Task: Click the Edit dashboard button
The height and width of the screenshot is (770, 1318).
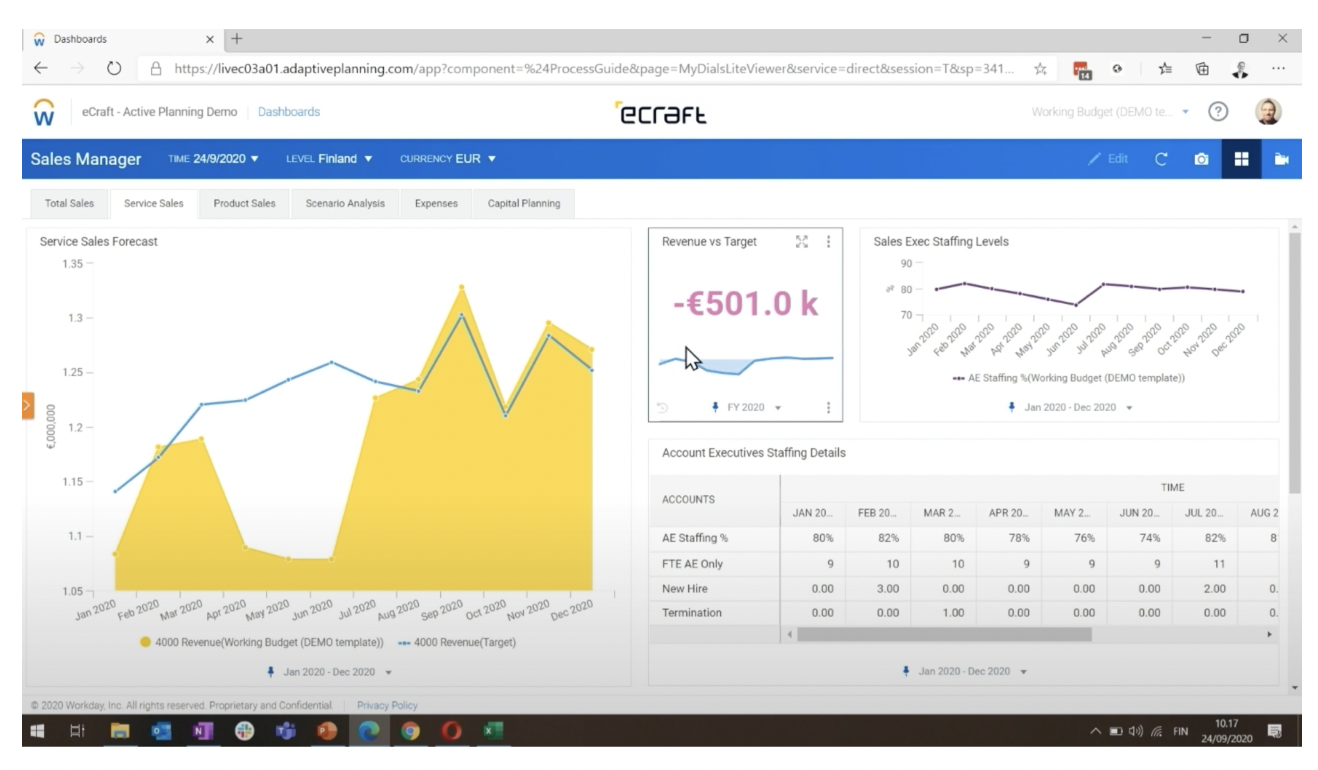Action: coord(1108,159)
